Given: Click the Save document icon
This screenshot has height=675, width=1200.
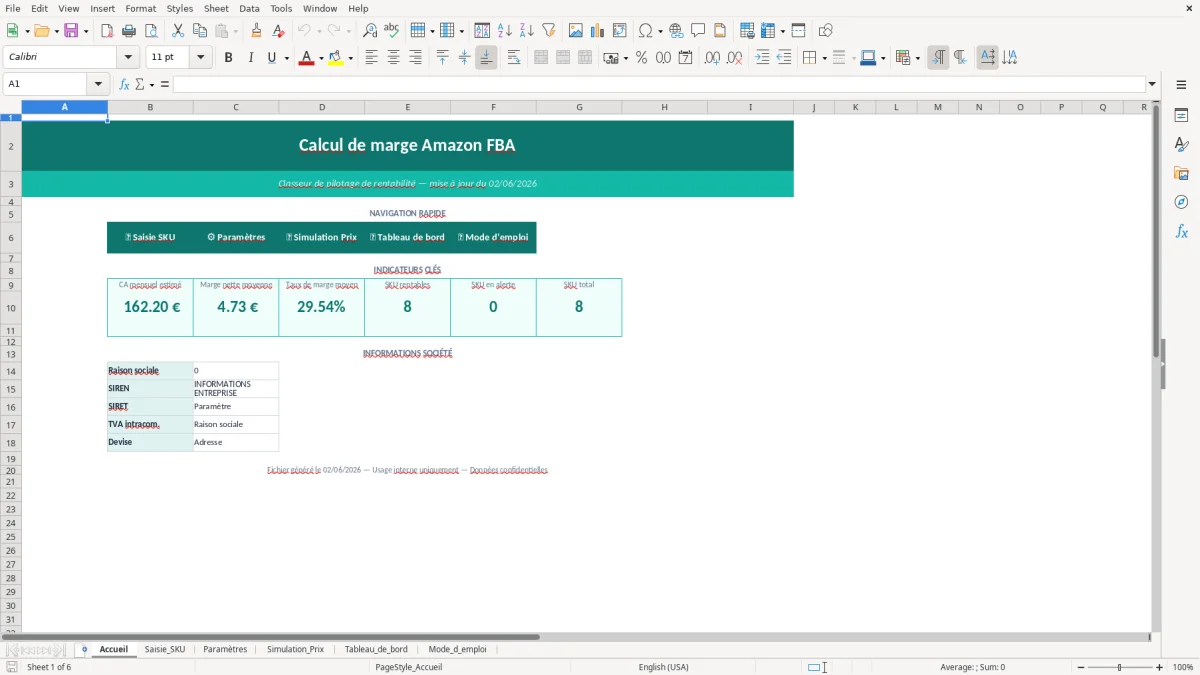Looking at the screenshot, I should pyautogui.click(x=71, y=31).
